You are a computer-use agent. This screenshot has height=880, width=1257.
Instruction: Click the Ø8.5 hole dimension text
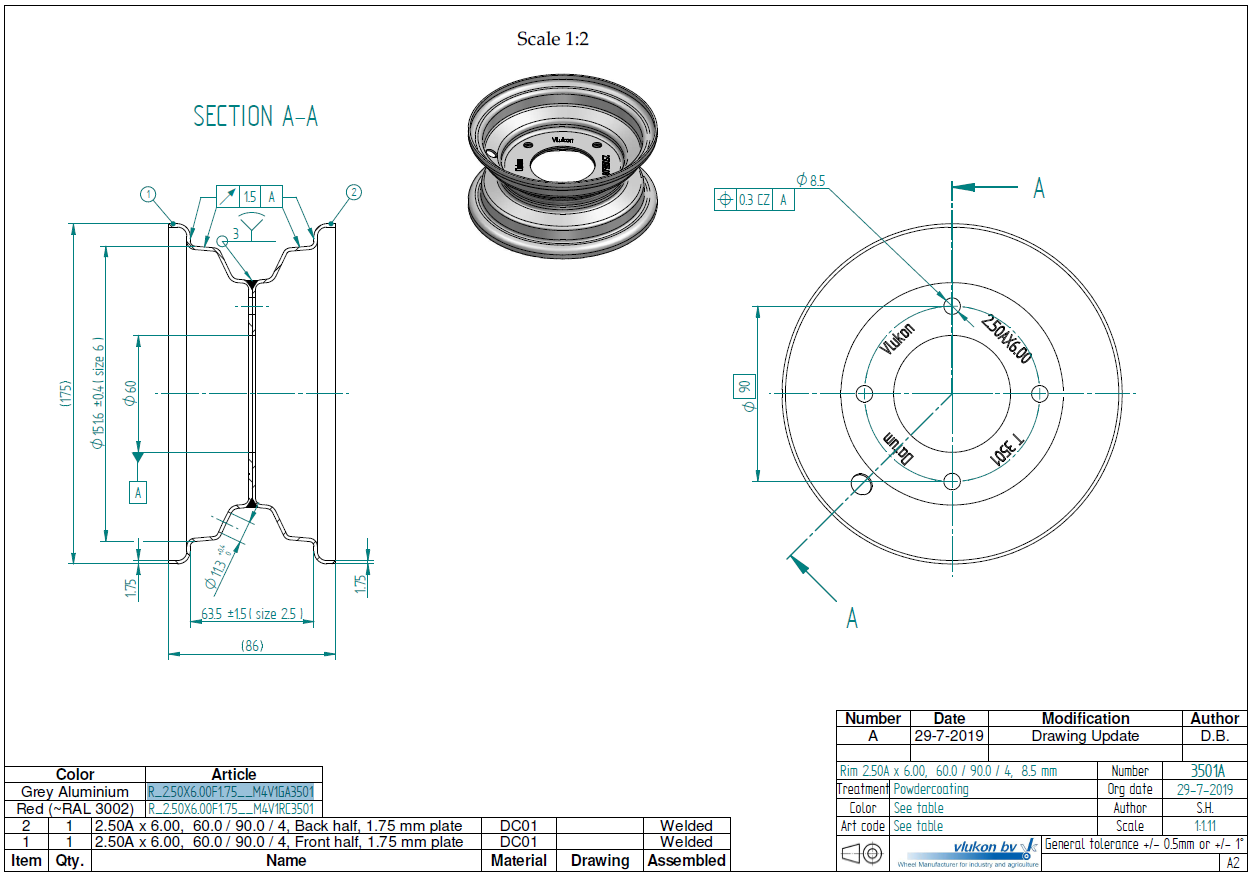(811, 181)
